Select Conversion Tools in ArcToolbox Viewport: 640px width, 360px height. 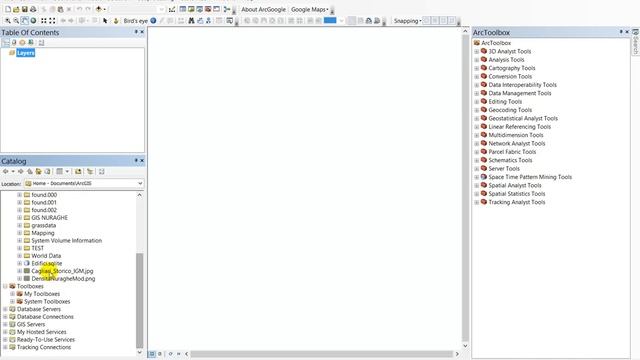510,76
